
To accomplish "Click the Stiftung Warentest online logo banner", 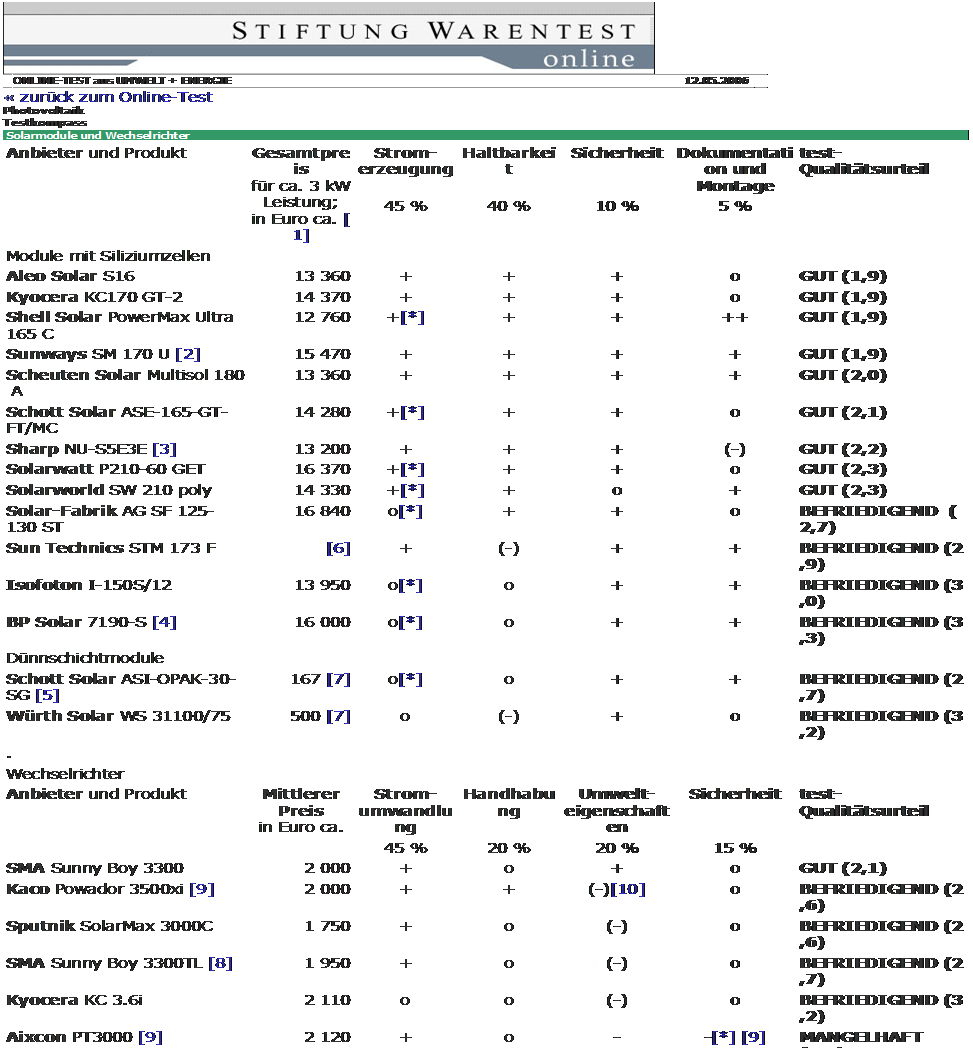I will click(329, 38).
